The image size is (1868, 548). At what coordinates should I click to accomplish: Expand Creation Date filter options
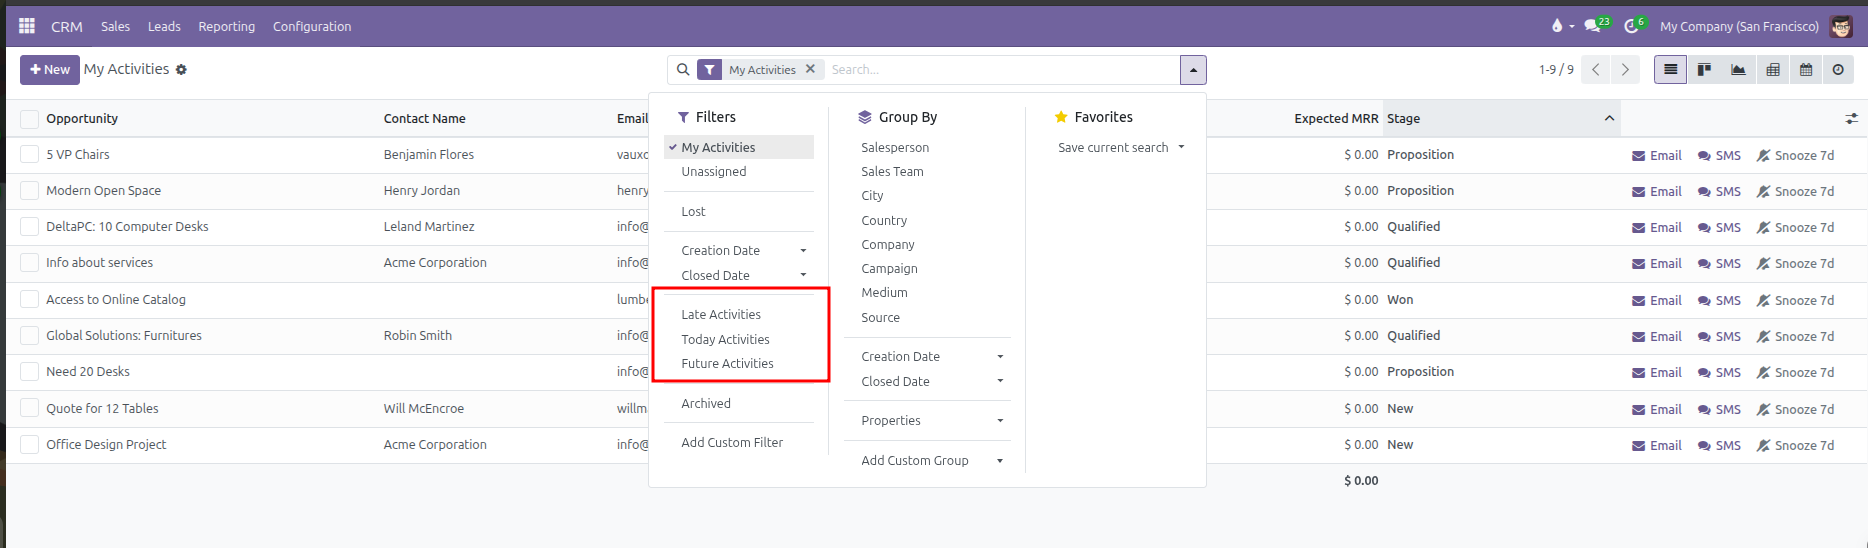739,250
